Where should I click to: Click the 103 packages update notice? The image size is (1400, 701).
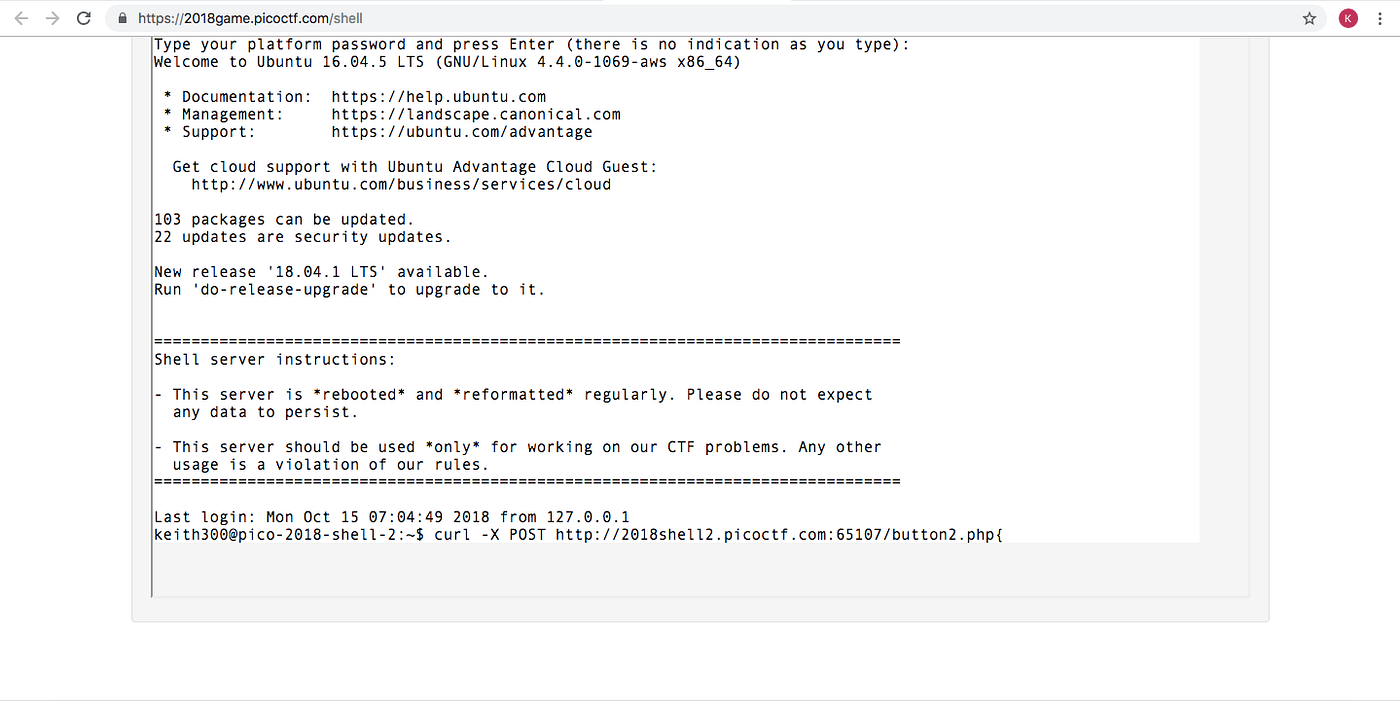[283, 219]
